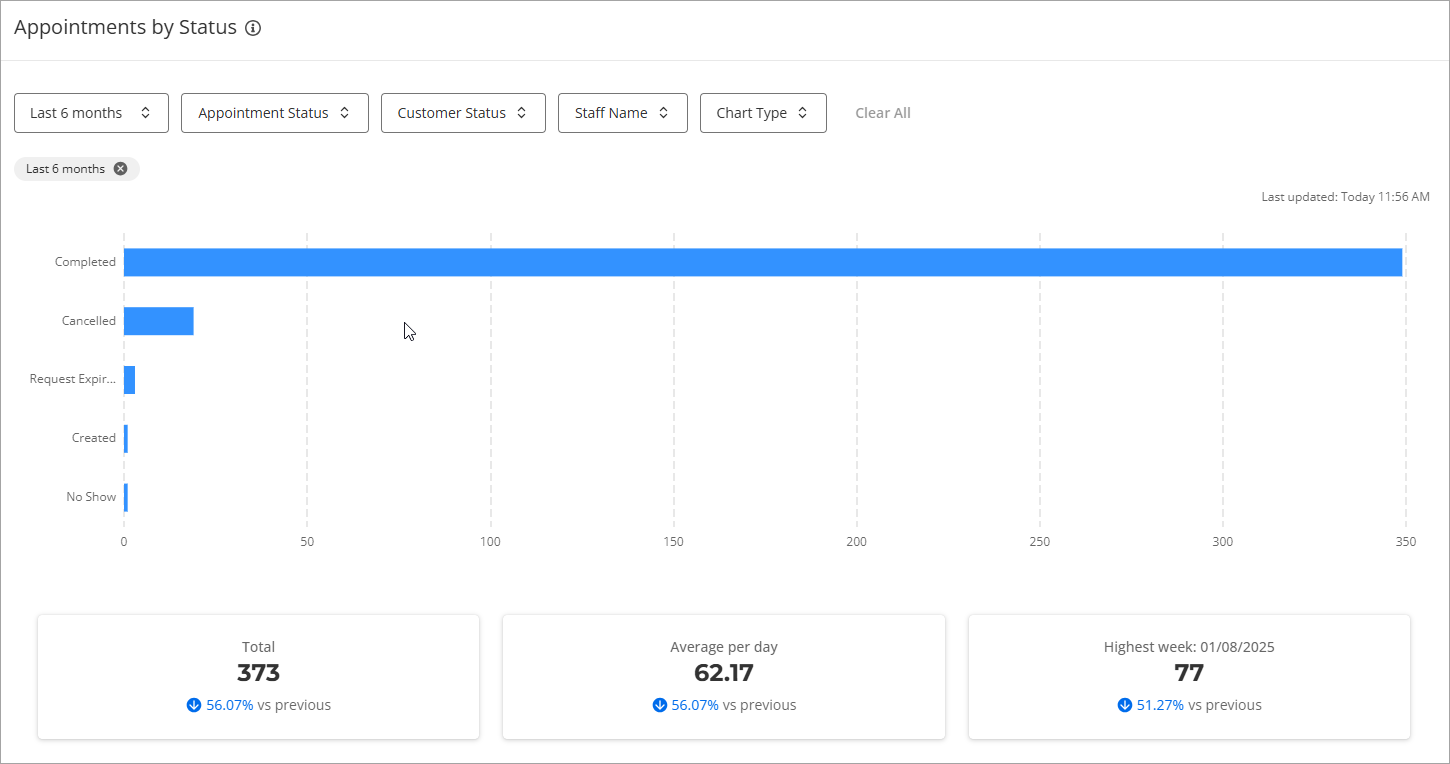Image resolution: width=1450 pixels, height=764 pixels.
Task: Click the Clear All link
Action: pyautogui.click(x=882, y=113)
